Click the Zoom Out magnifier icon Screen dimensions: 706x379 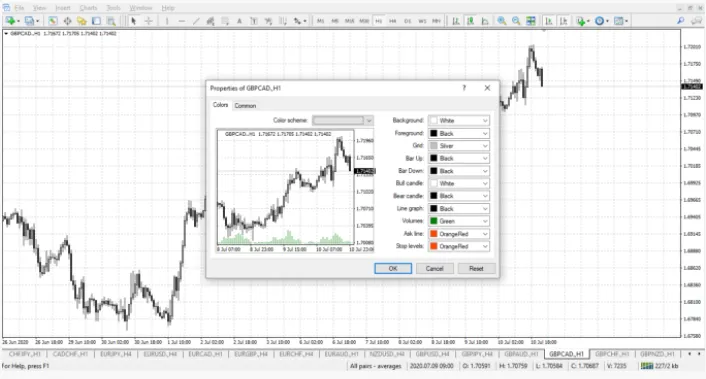click(516, 21)
